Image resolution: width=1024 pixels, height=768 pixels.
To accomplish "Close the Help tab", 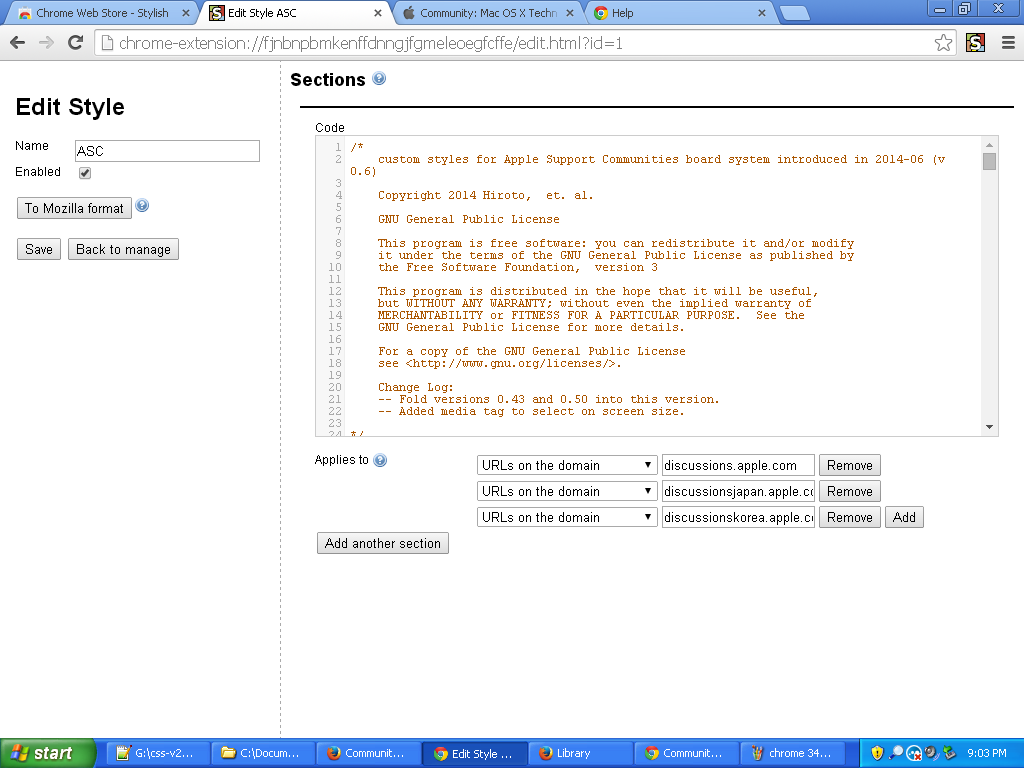I will (761, 13).
